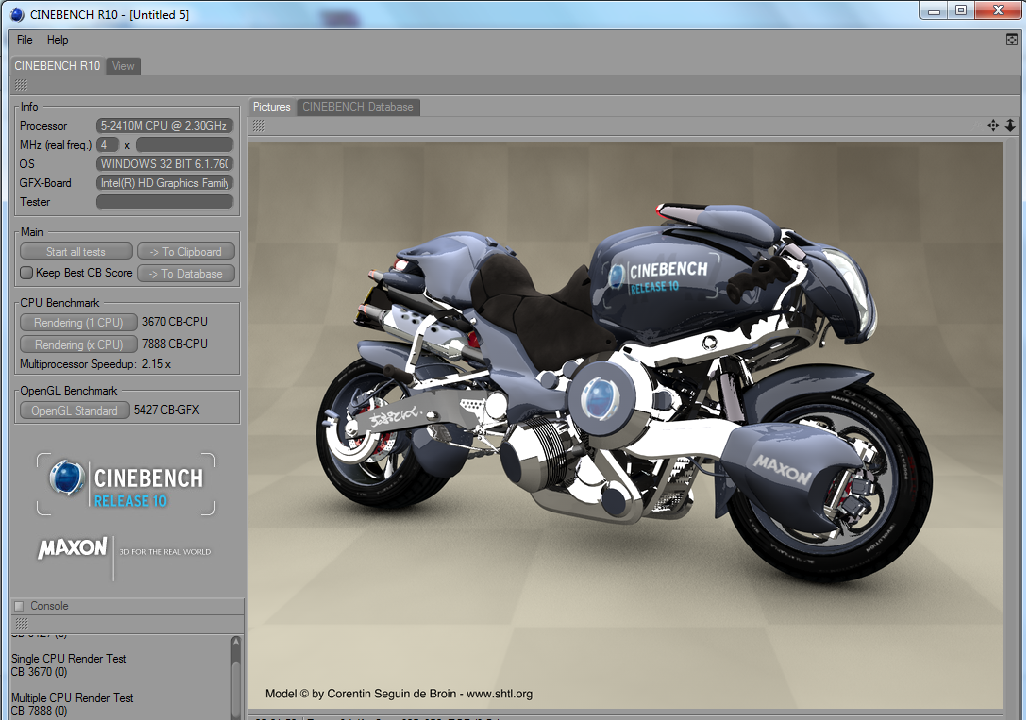The height and width of the screenshot is (720, 1026).
Task: Click the move view cross-arrows icon
Action: tap(993, 126)
